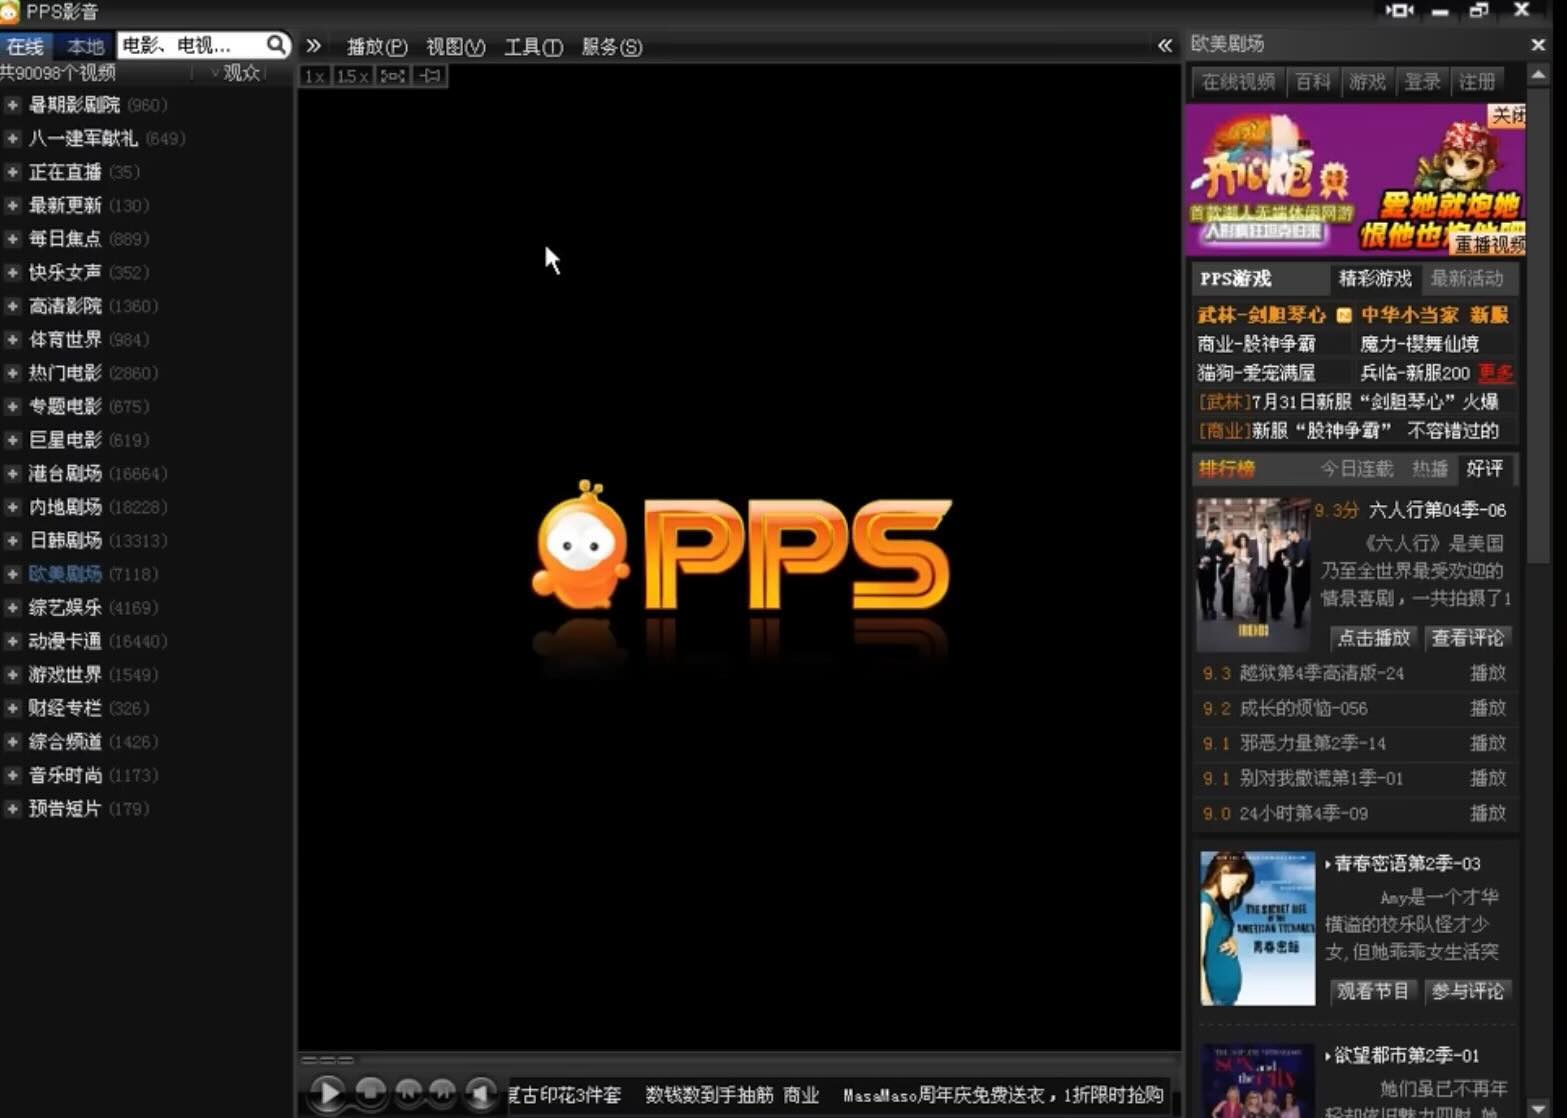
Task: Click the PPS app icon in title bar
Action: coord(10,12)
